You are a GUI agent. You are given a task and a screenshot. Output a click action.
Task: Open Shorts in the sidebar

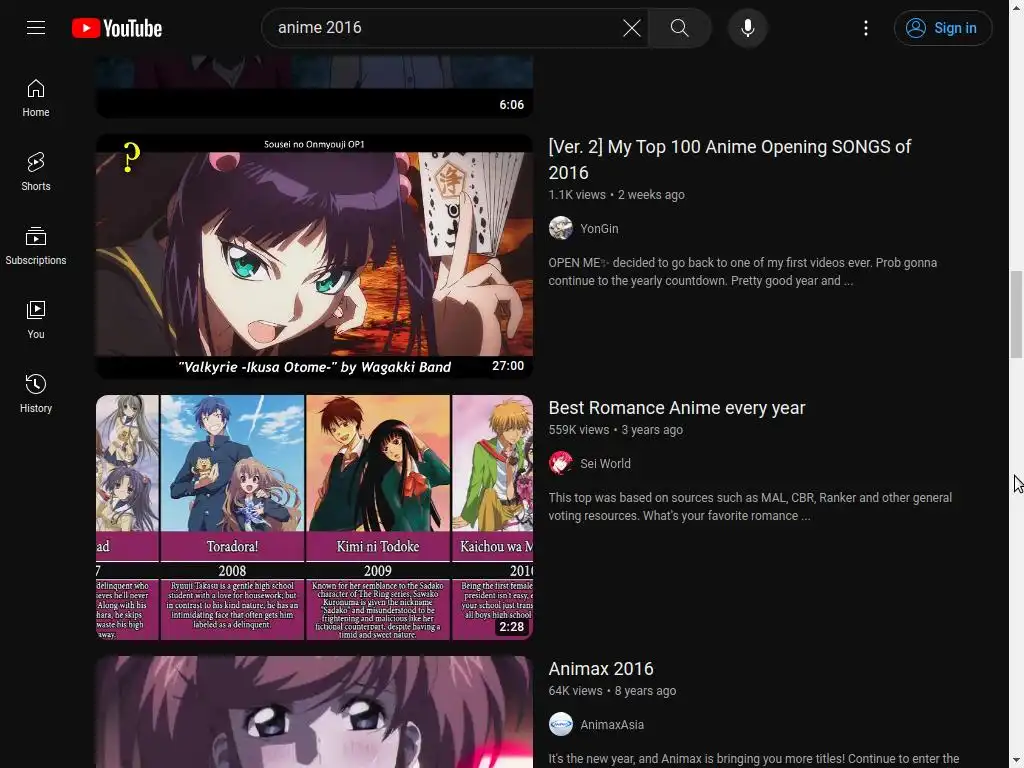tap(36, 172)
